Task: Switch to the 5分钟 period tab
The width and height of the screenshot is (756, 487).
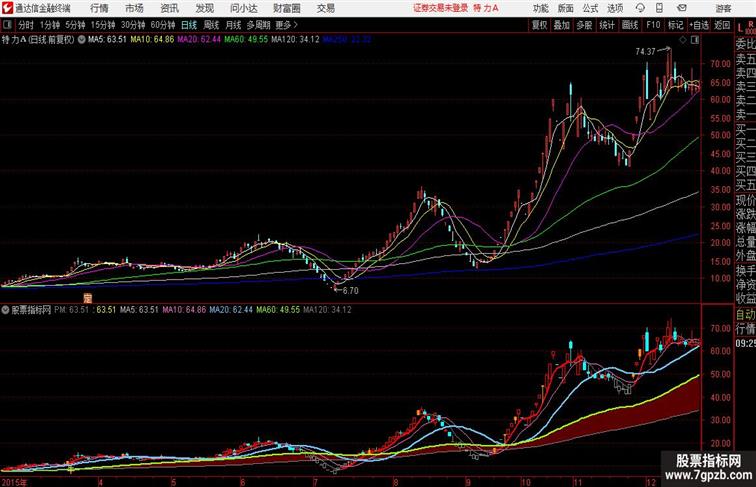Action: click(x=75, y=25)
